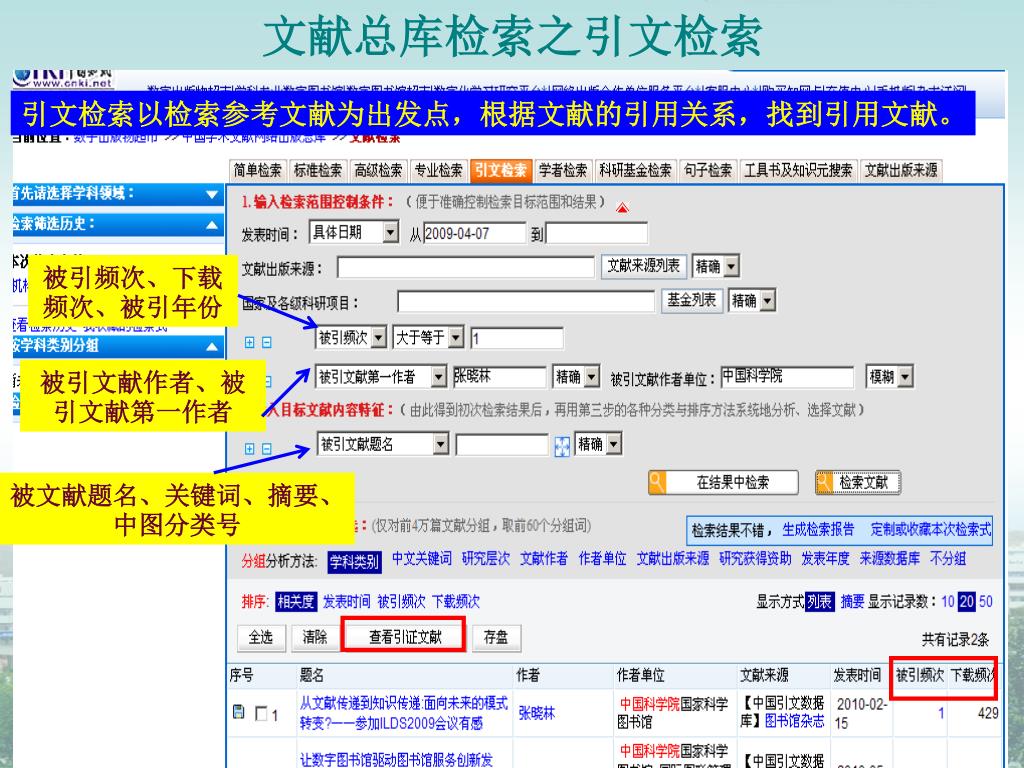
Task: Open 精确 dropdown beside 基金列表
Action: tap(752, 300)
